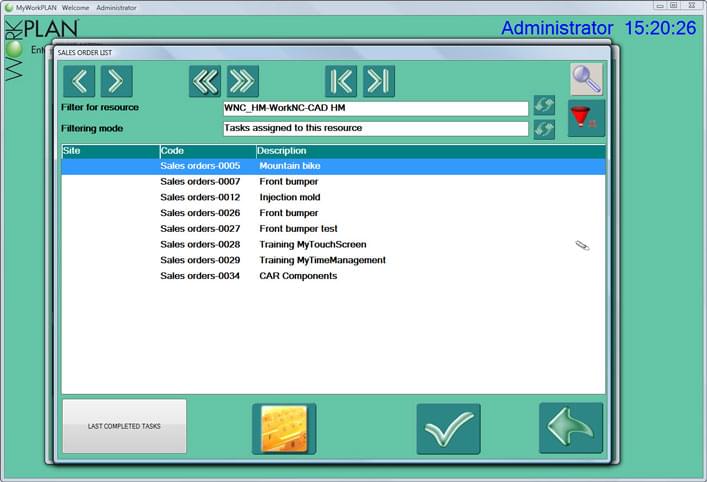This screenshot has height=482, width=707.
Task: Sort by the Description column header
Action: click(x=430, y=151)
